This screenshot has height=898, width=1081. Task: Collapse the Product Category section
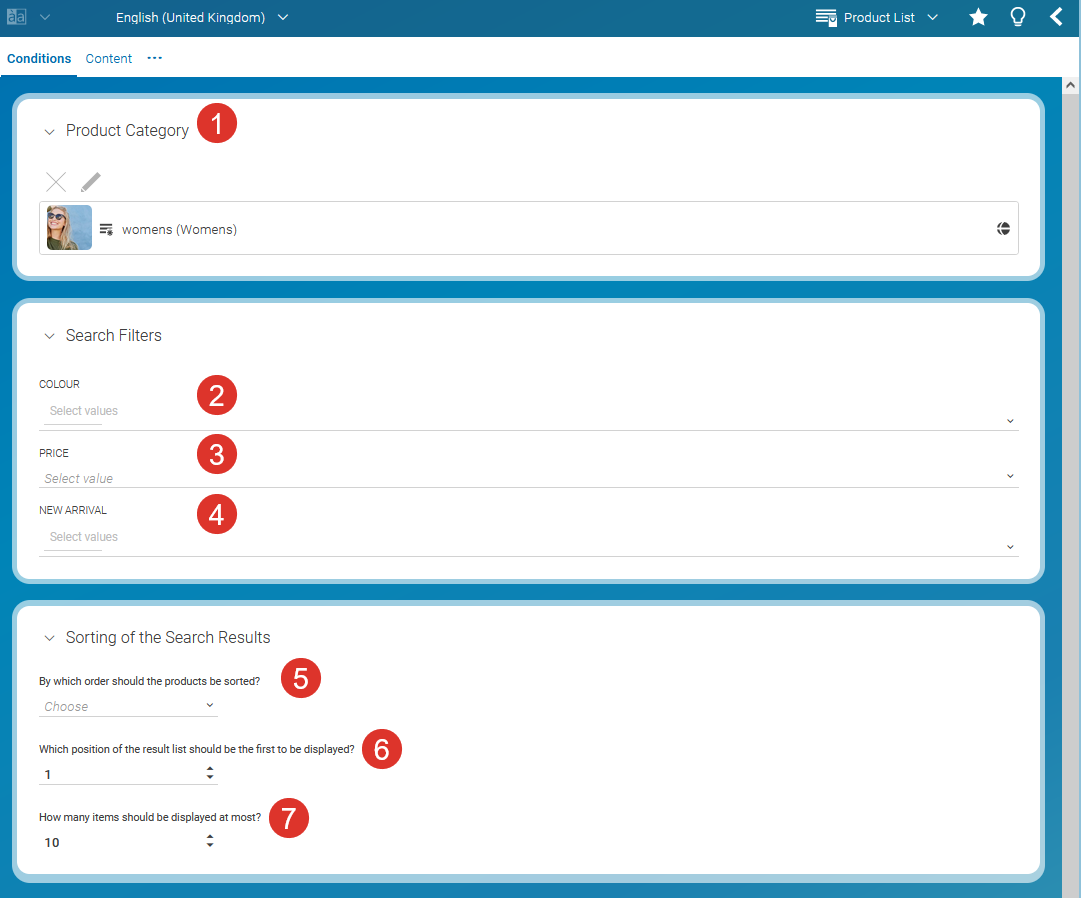(x=49, y=131)
